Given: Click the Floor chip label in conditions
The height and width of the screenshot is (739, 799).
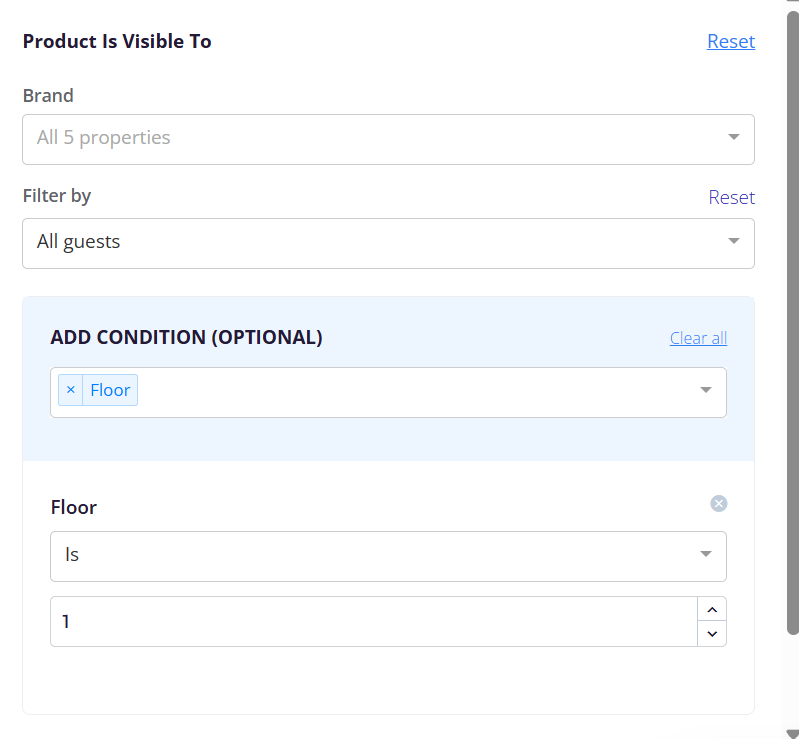Looking at the screenshot, I should pos(110,390).
